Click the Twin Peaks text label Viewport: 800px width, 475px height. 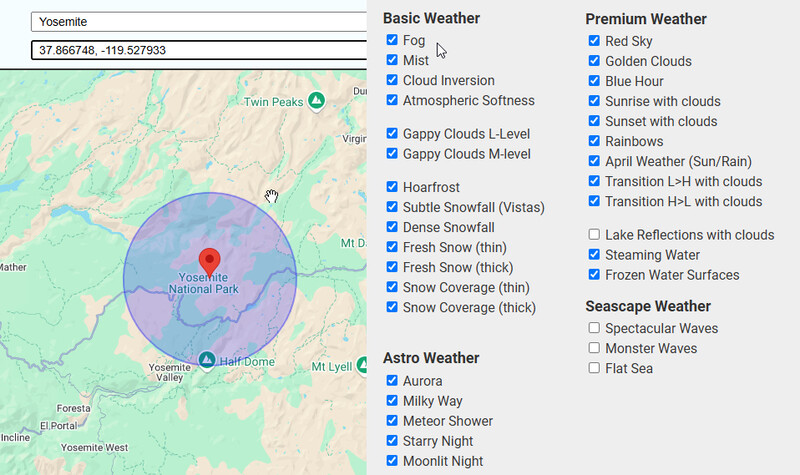pyautogui.click(x=273, y=102)
